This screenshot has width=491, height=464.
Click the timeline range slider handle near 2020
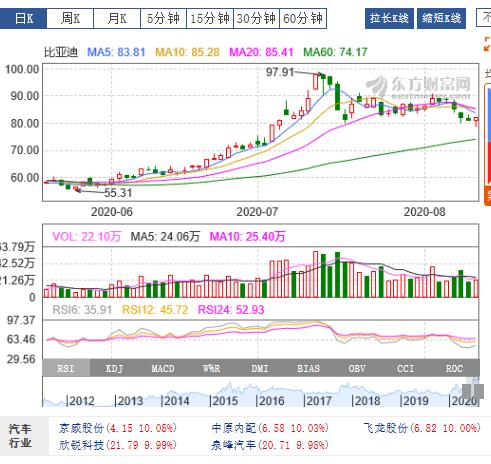click(x=473, y=391)
